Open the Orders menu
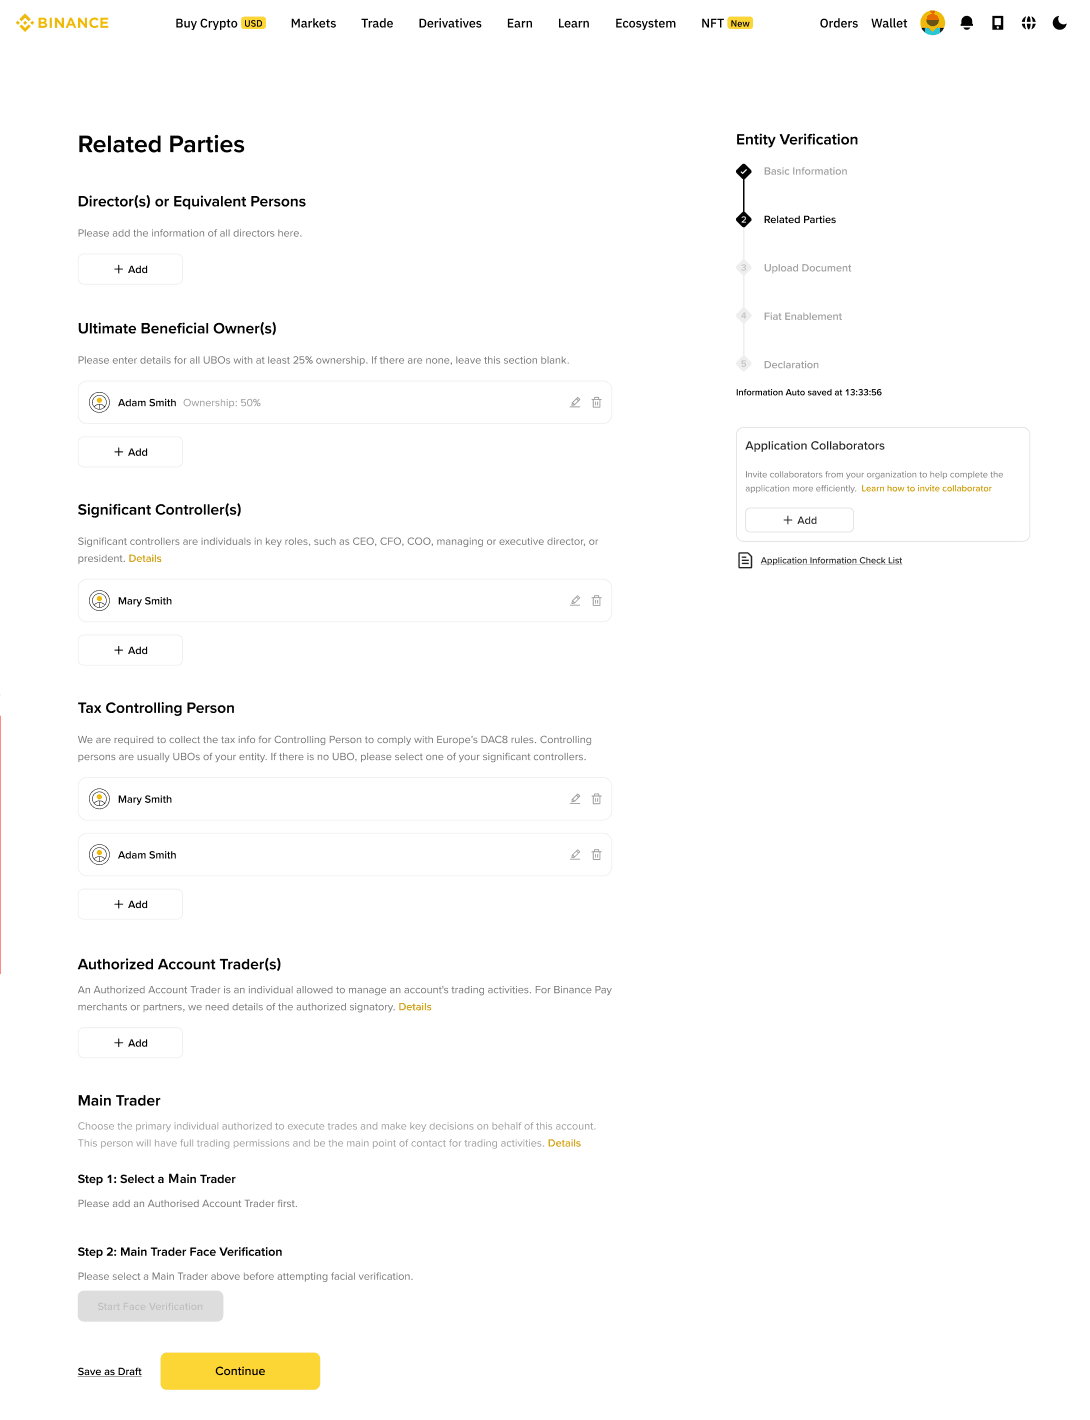 point(839,23)
